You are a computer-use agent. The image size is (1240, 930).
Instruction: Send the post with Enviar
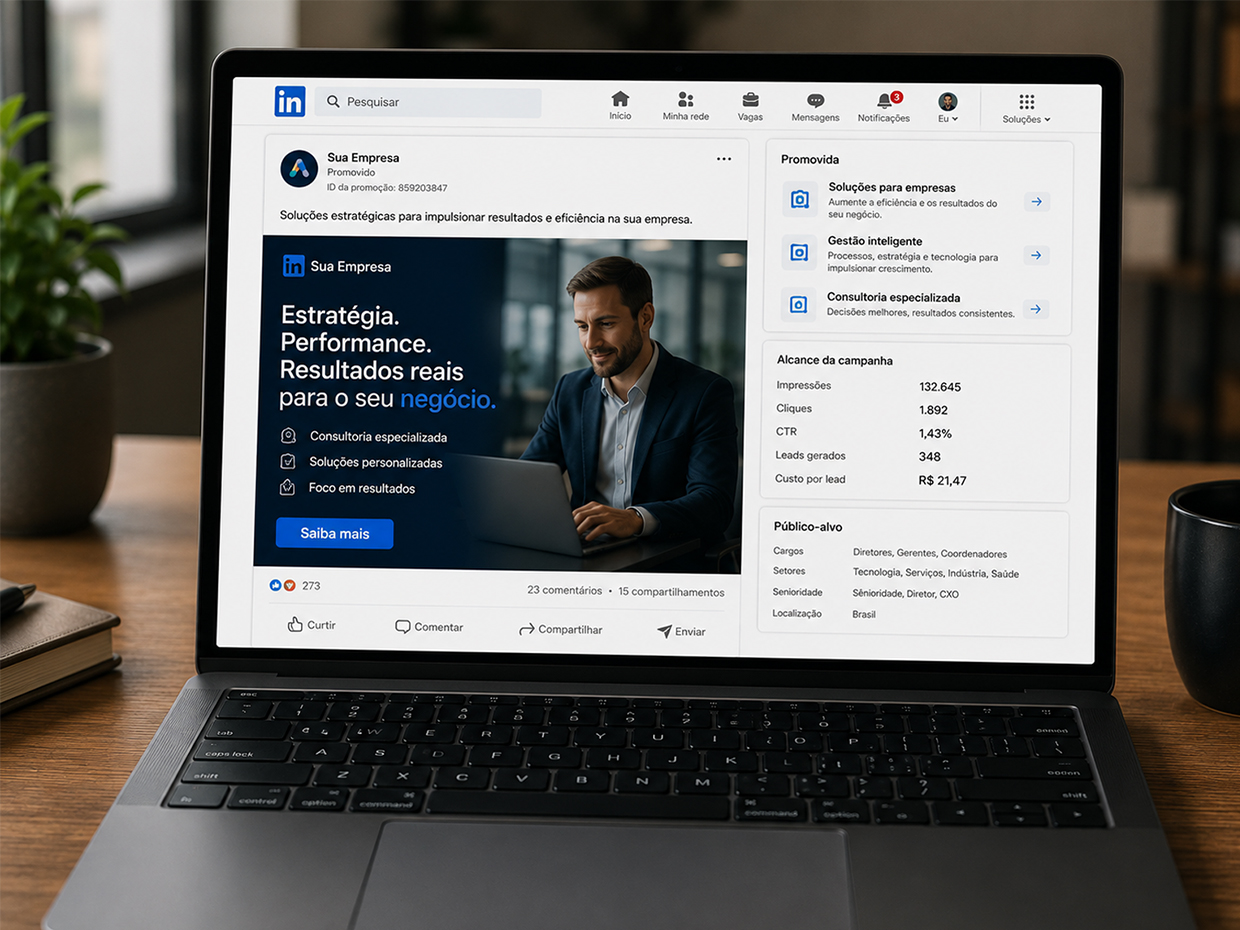click(x=681, y=631)
